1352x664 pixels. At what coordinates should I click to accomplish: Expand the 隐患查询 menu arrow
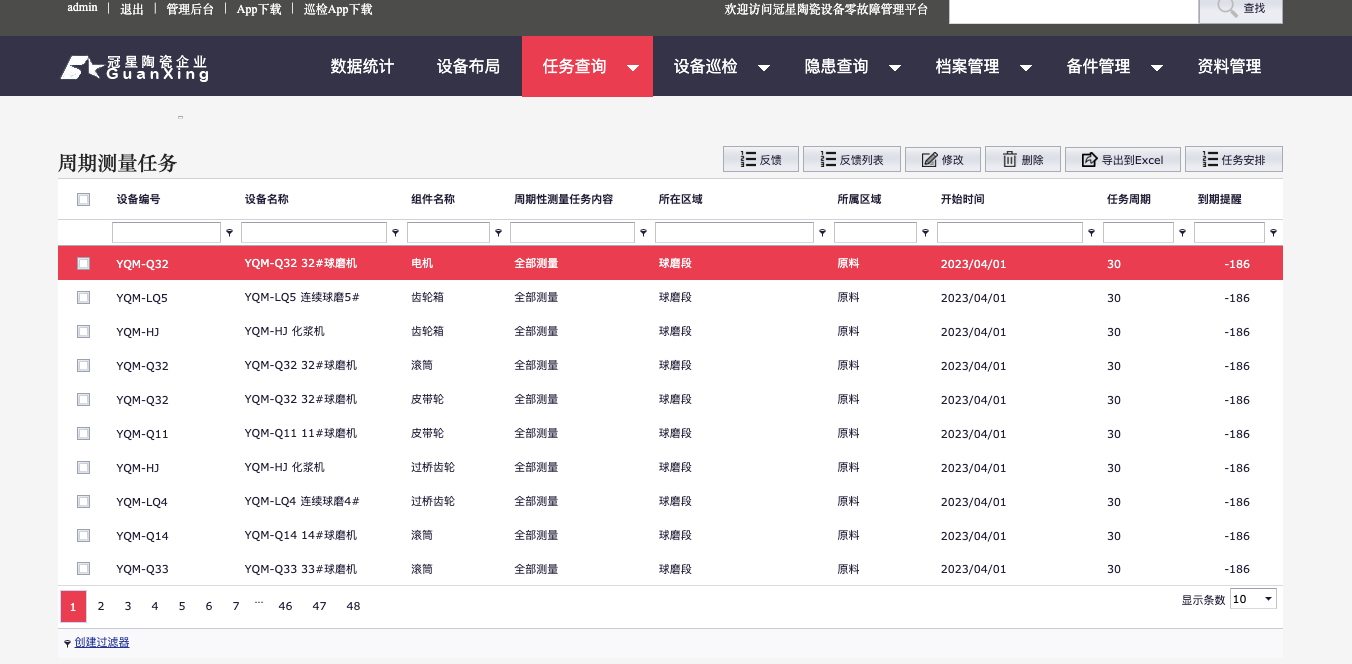click(895, 68)
